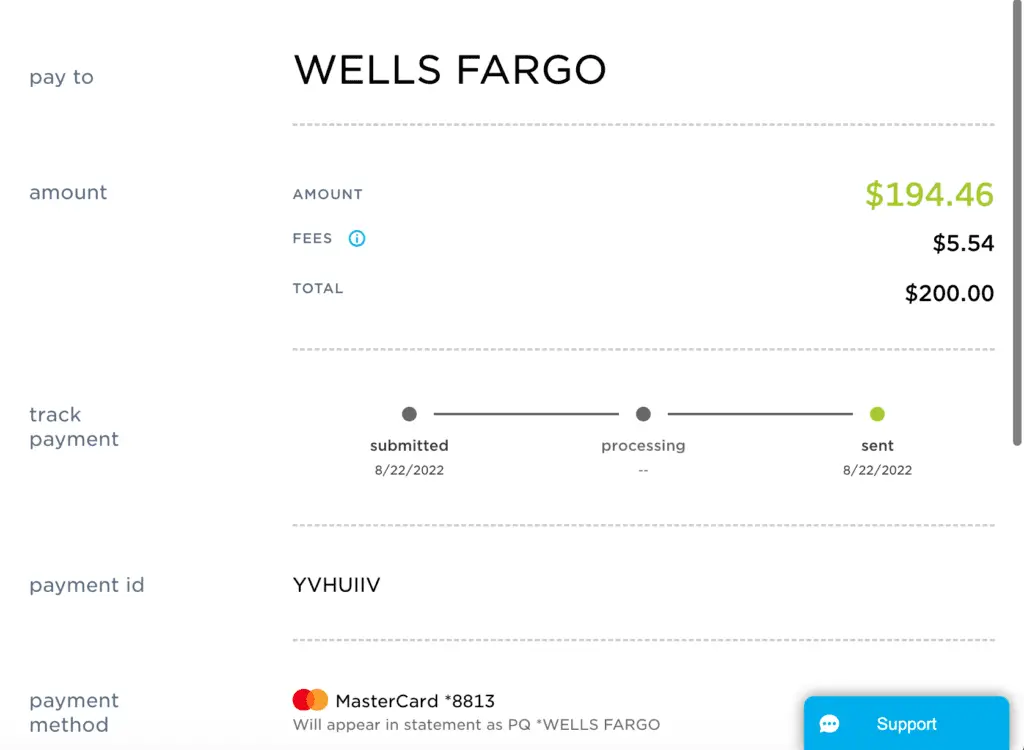
Task: Click the MasterCard logo icon
Action: click(x=310, y=700)
